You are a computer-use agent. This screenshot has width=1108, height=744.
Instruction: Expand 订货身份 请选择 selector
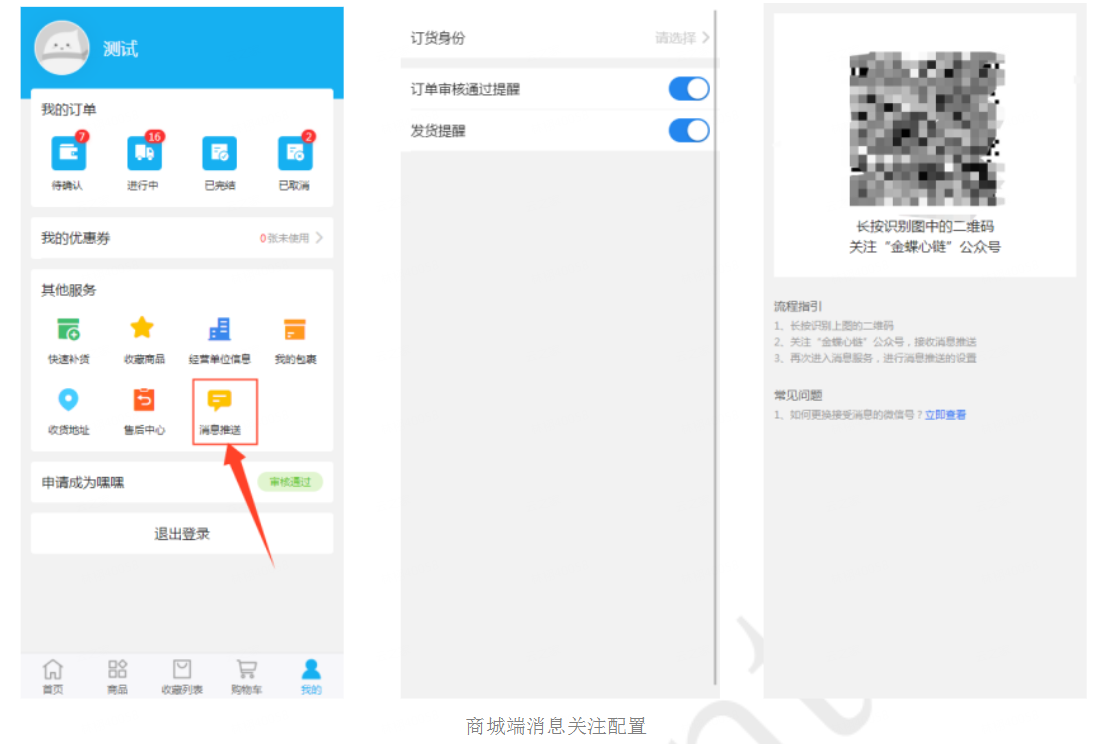point(683,38)
